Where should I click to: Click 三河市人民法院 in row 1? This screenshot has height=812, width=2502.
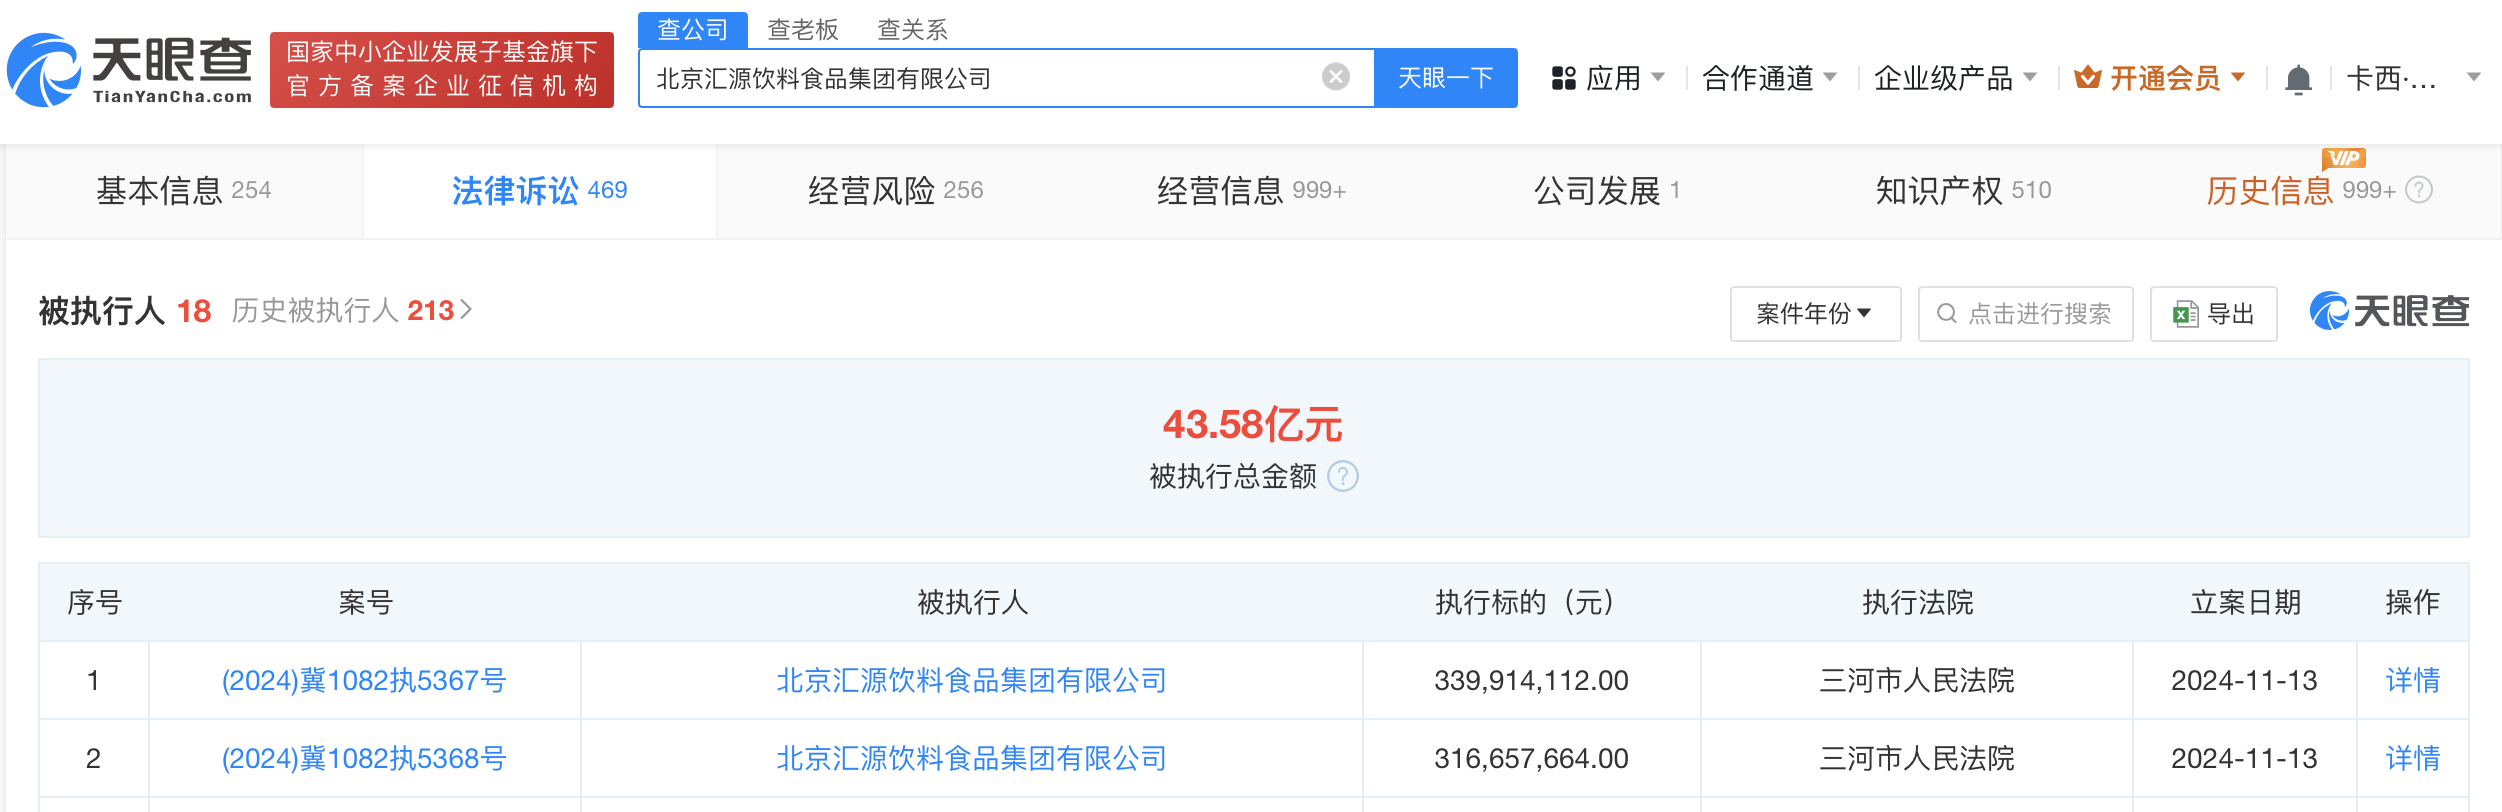pyautogui.click(x=1917, y=680)
